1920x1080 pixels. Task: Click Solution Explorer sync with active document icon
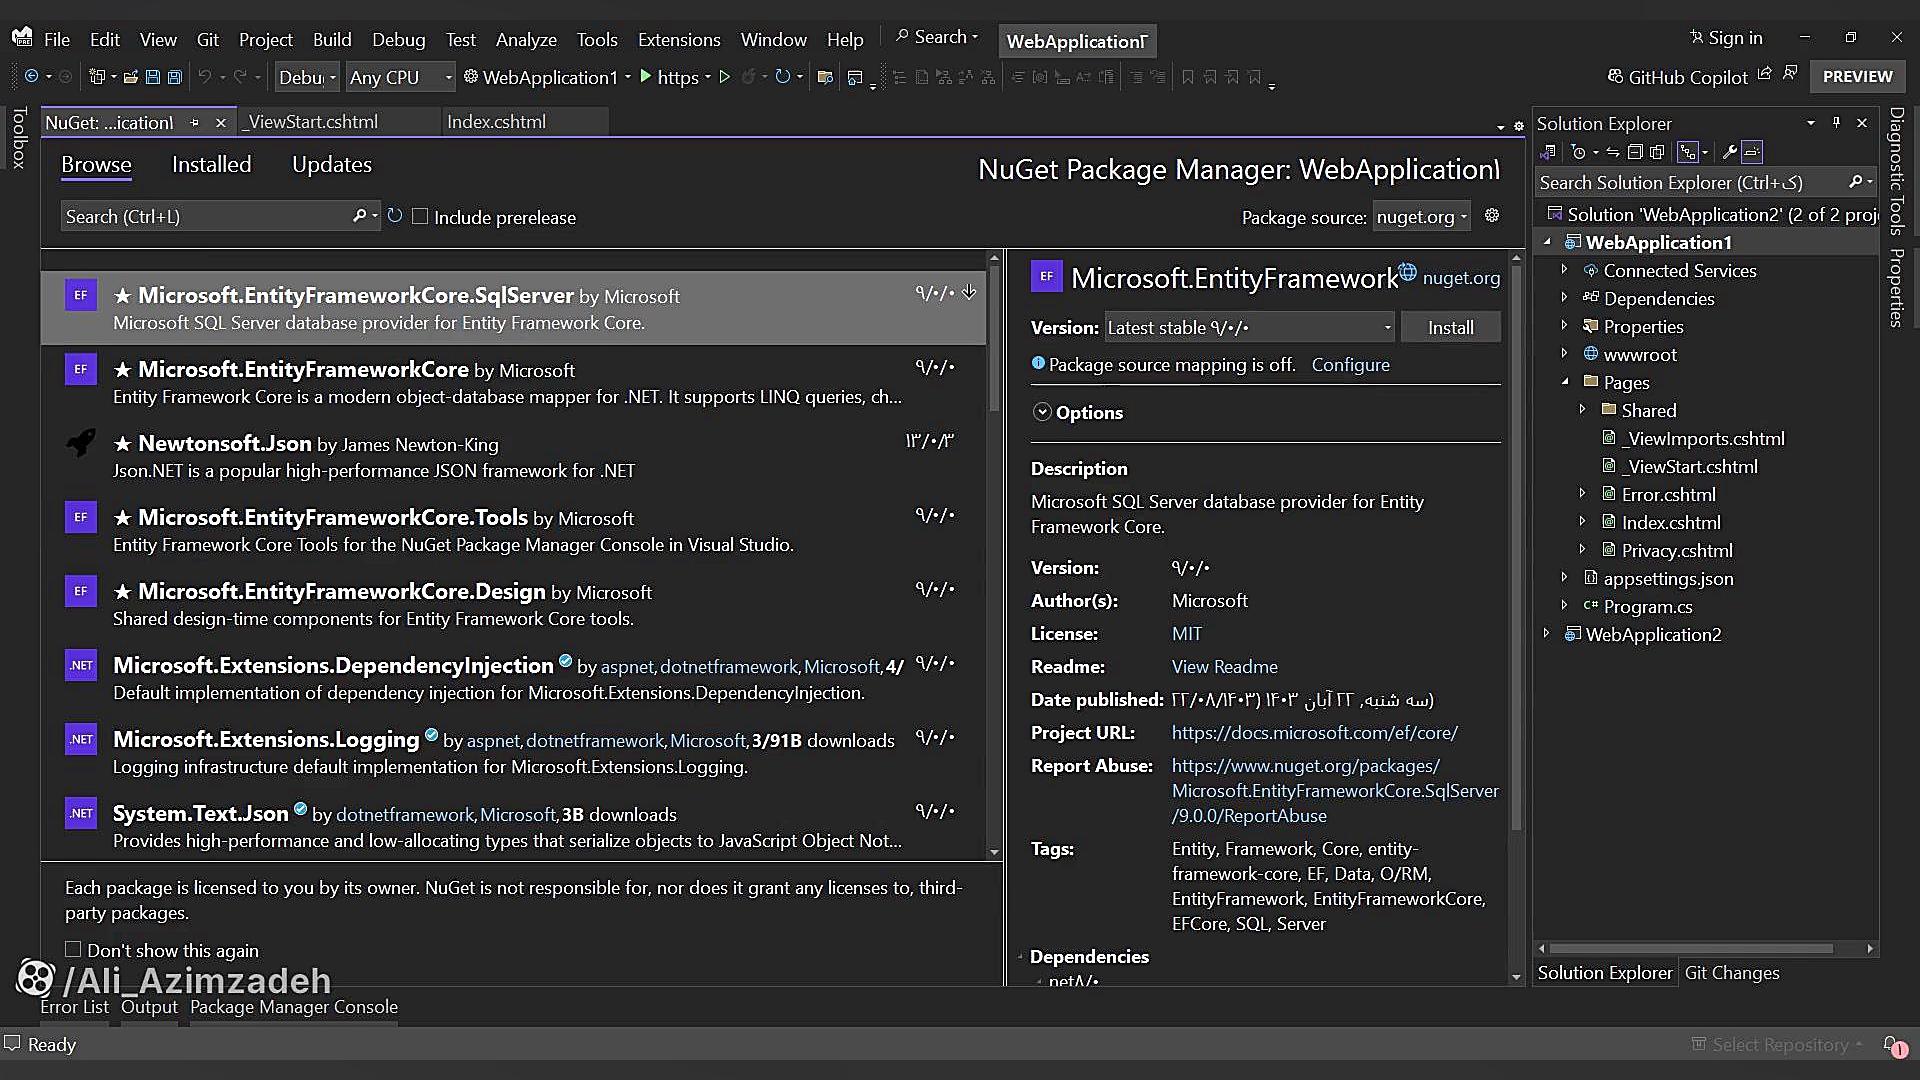coord(1613,152)
